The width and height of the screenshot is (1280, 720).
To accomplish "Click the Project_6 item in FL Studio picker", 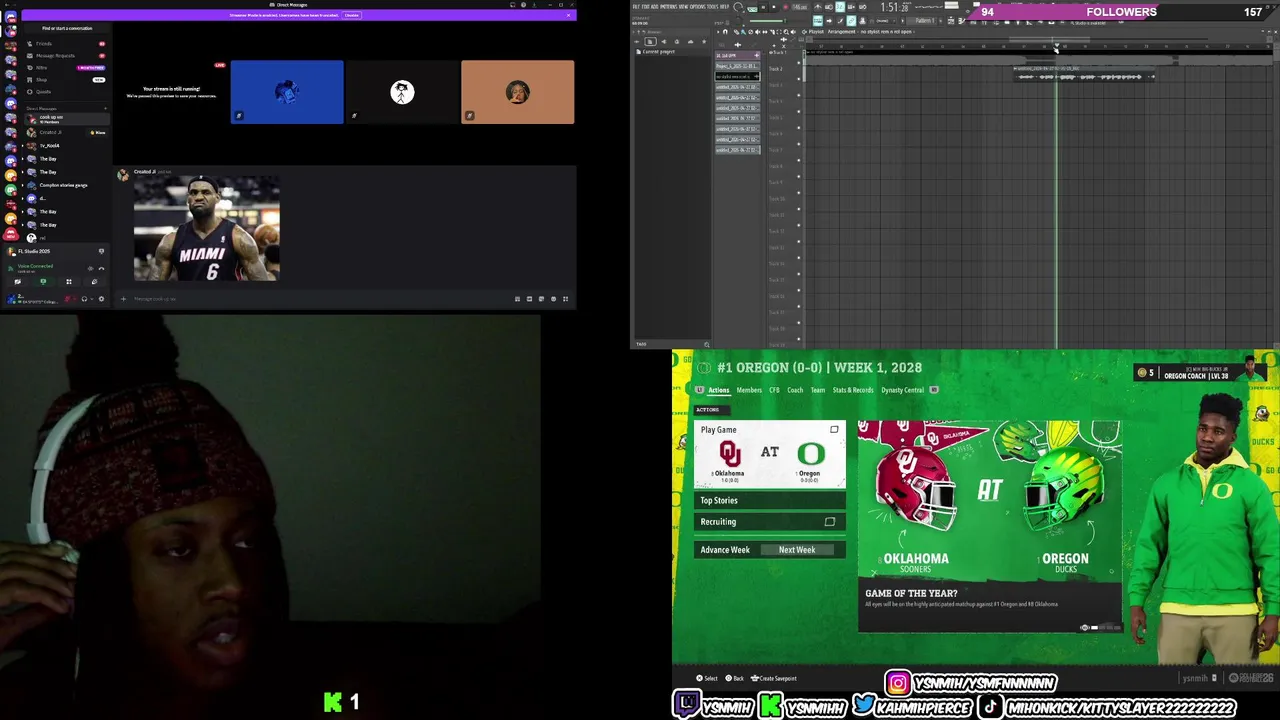I will [x=737, y=66].
